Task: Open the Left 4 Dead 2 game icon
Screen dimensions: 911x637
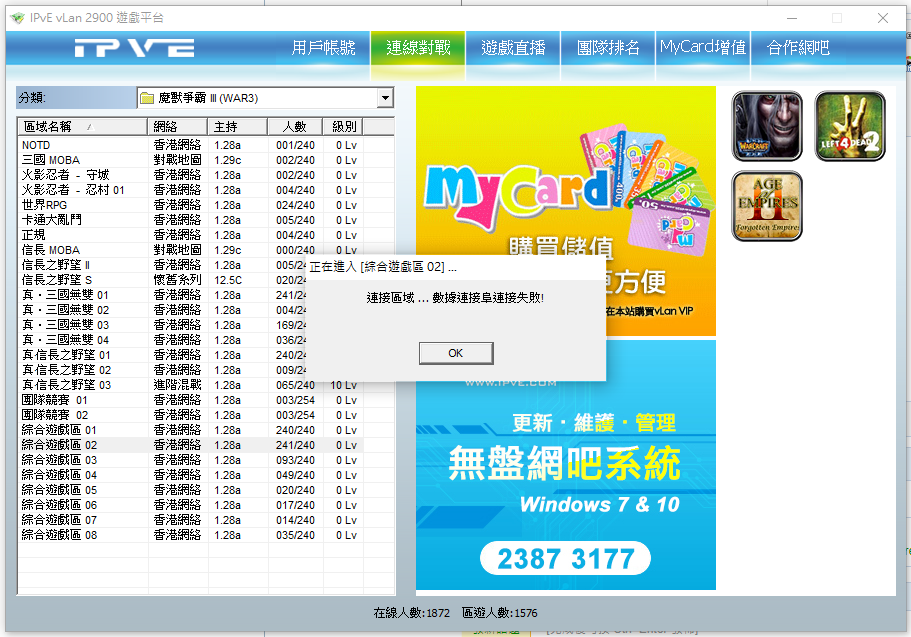Action: coord(850,126)
